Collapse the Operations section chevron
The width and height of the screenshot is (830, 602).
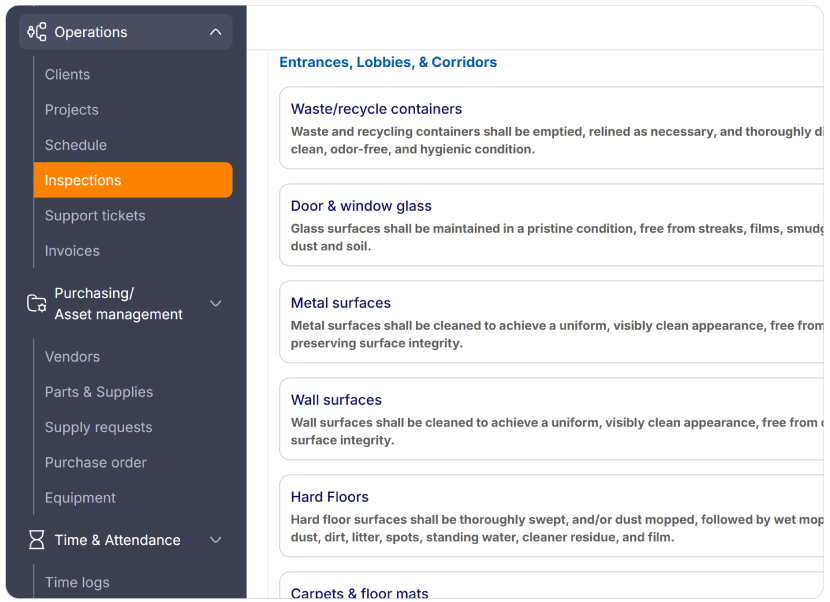[x=215, y=32]
